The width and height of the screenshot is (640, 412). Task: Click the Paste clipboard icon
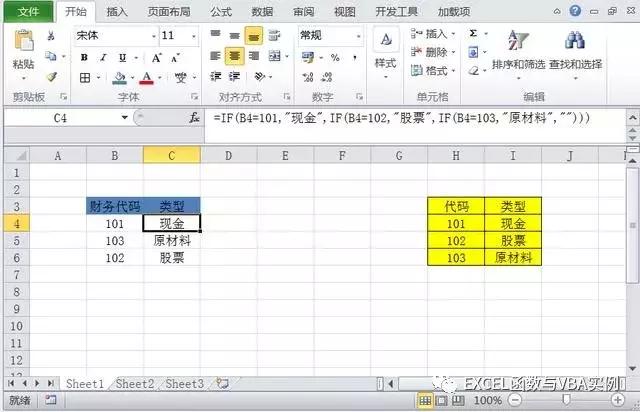coord(24,42)
